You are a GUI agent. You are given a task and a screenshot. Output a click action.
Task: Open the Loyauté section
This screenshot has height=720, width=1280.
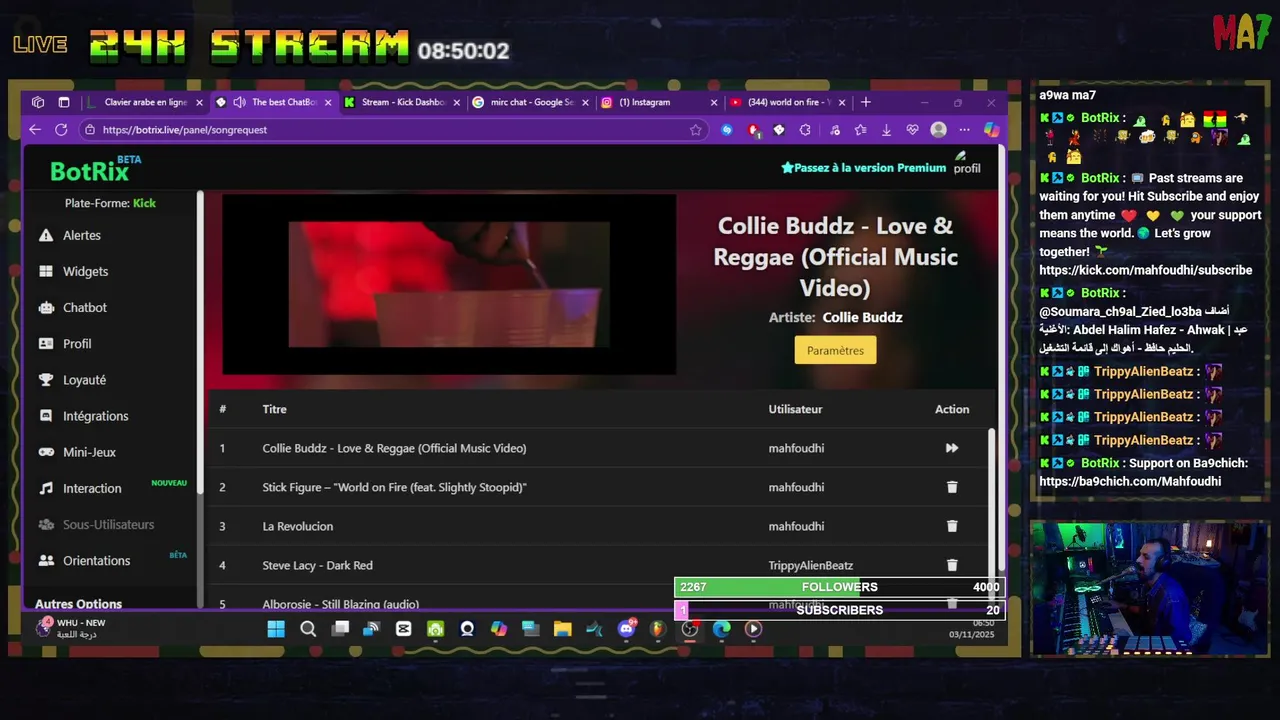[x=72, y=380]
